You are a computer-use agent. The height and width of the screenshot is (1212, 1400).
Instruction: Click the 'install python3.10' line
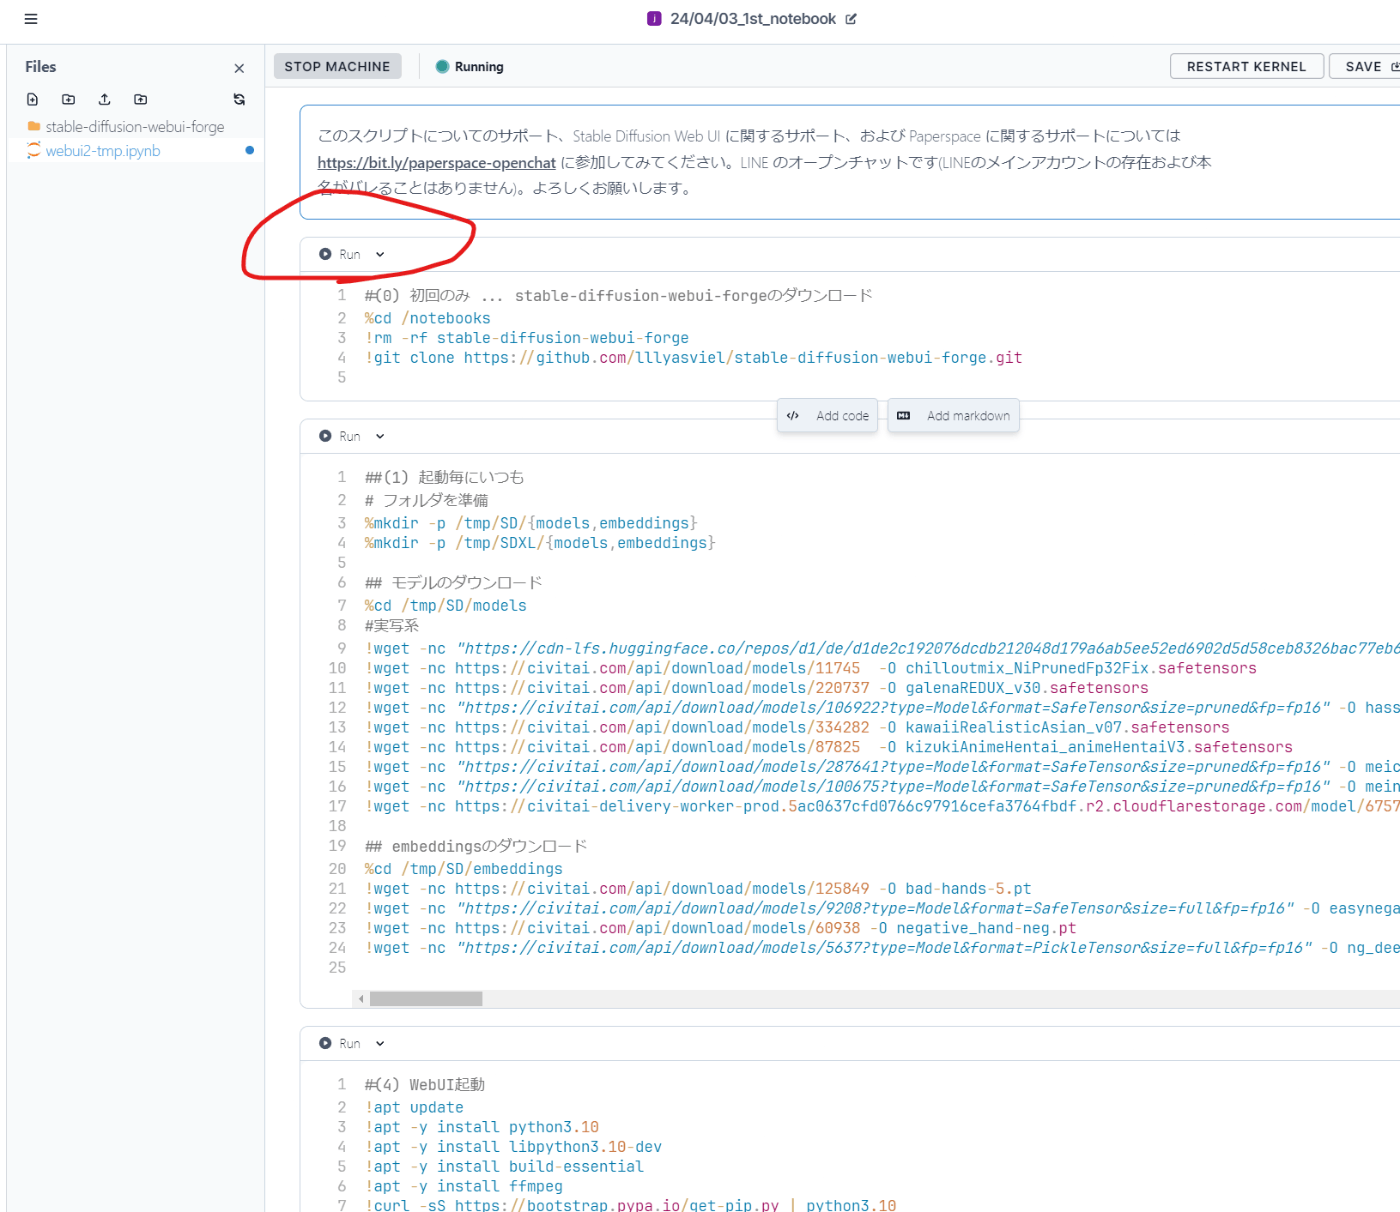(481, 1127)
